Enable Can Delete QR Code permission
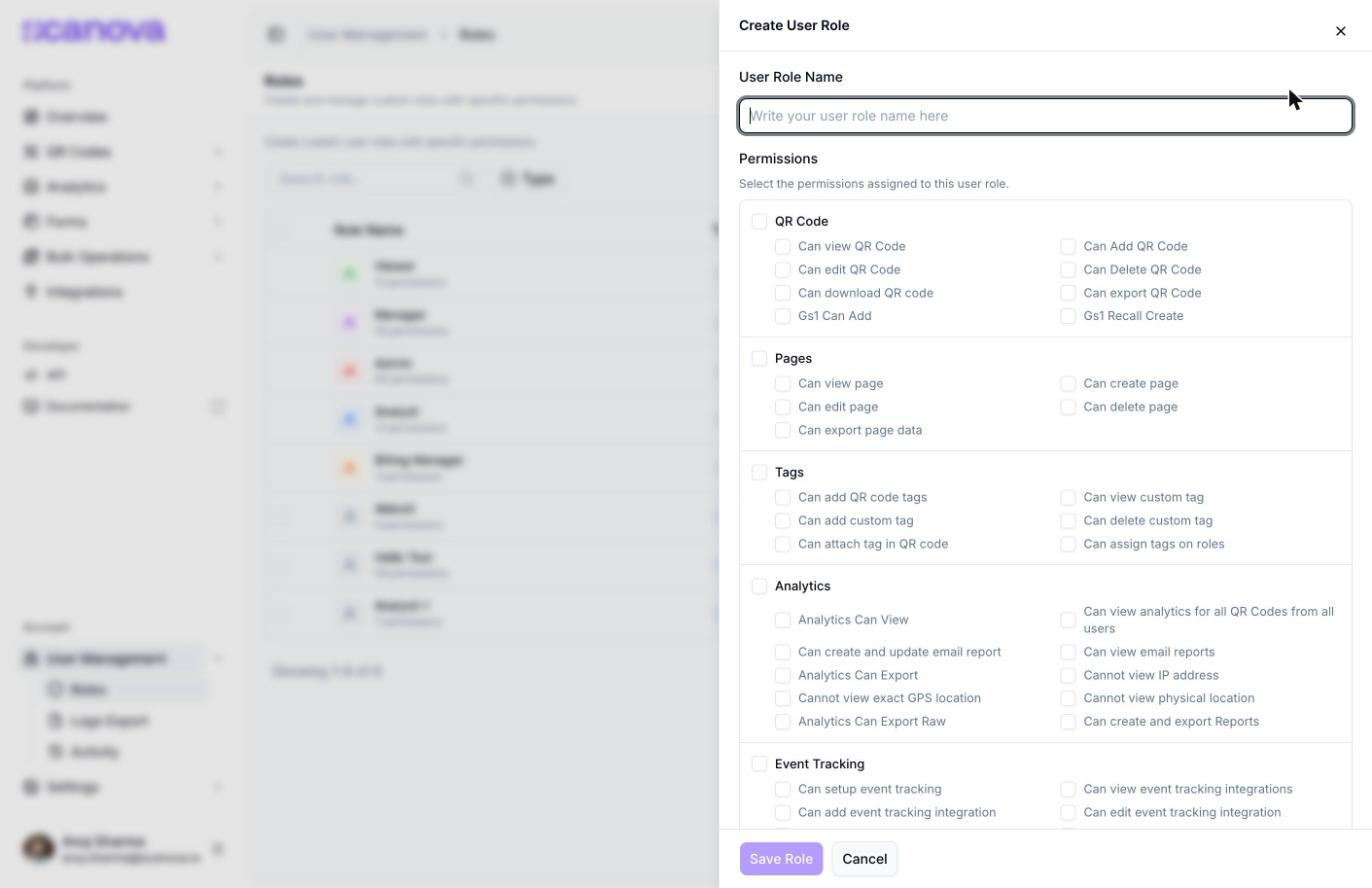This screenshot has width=1372, height=888. 1068,270
